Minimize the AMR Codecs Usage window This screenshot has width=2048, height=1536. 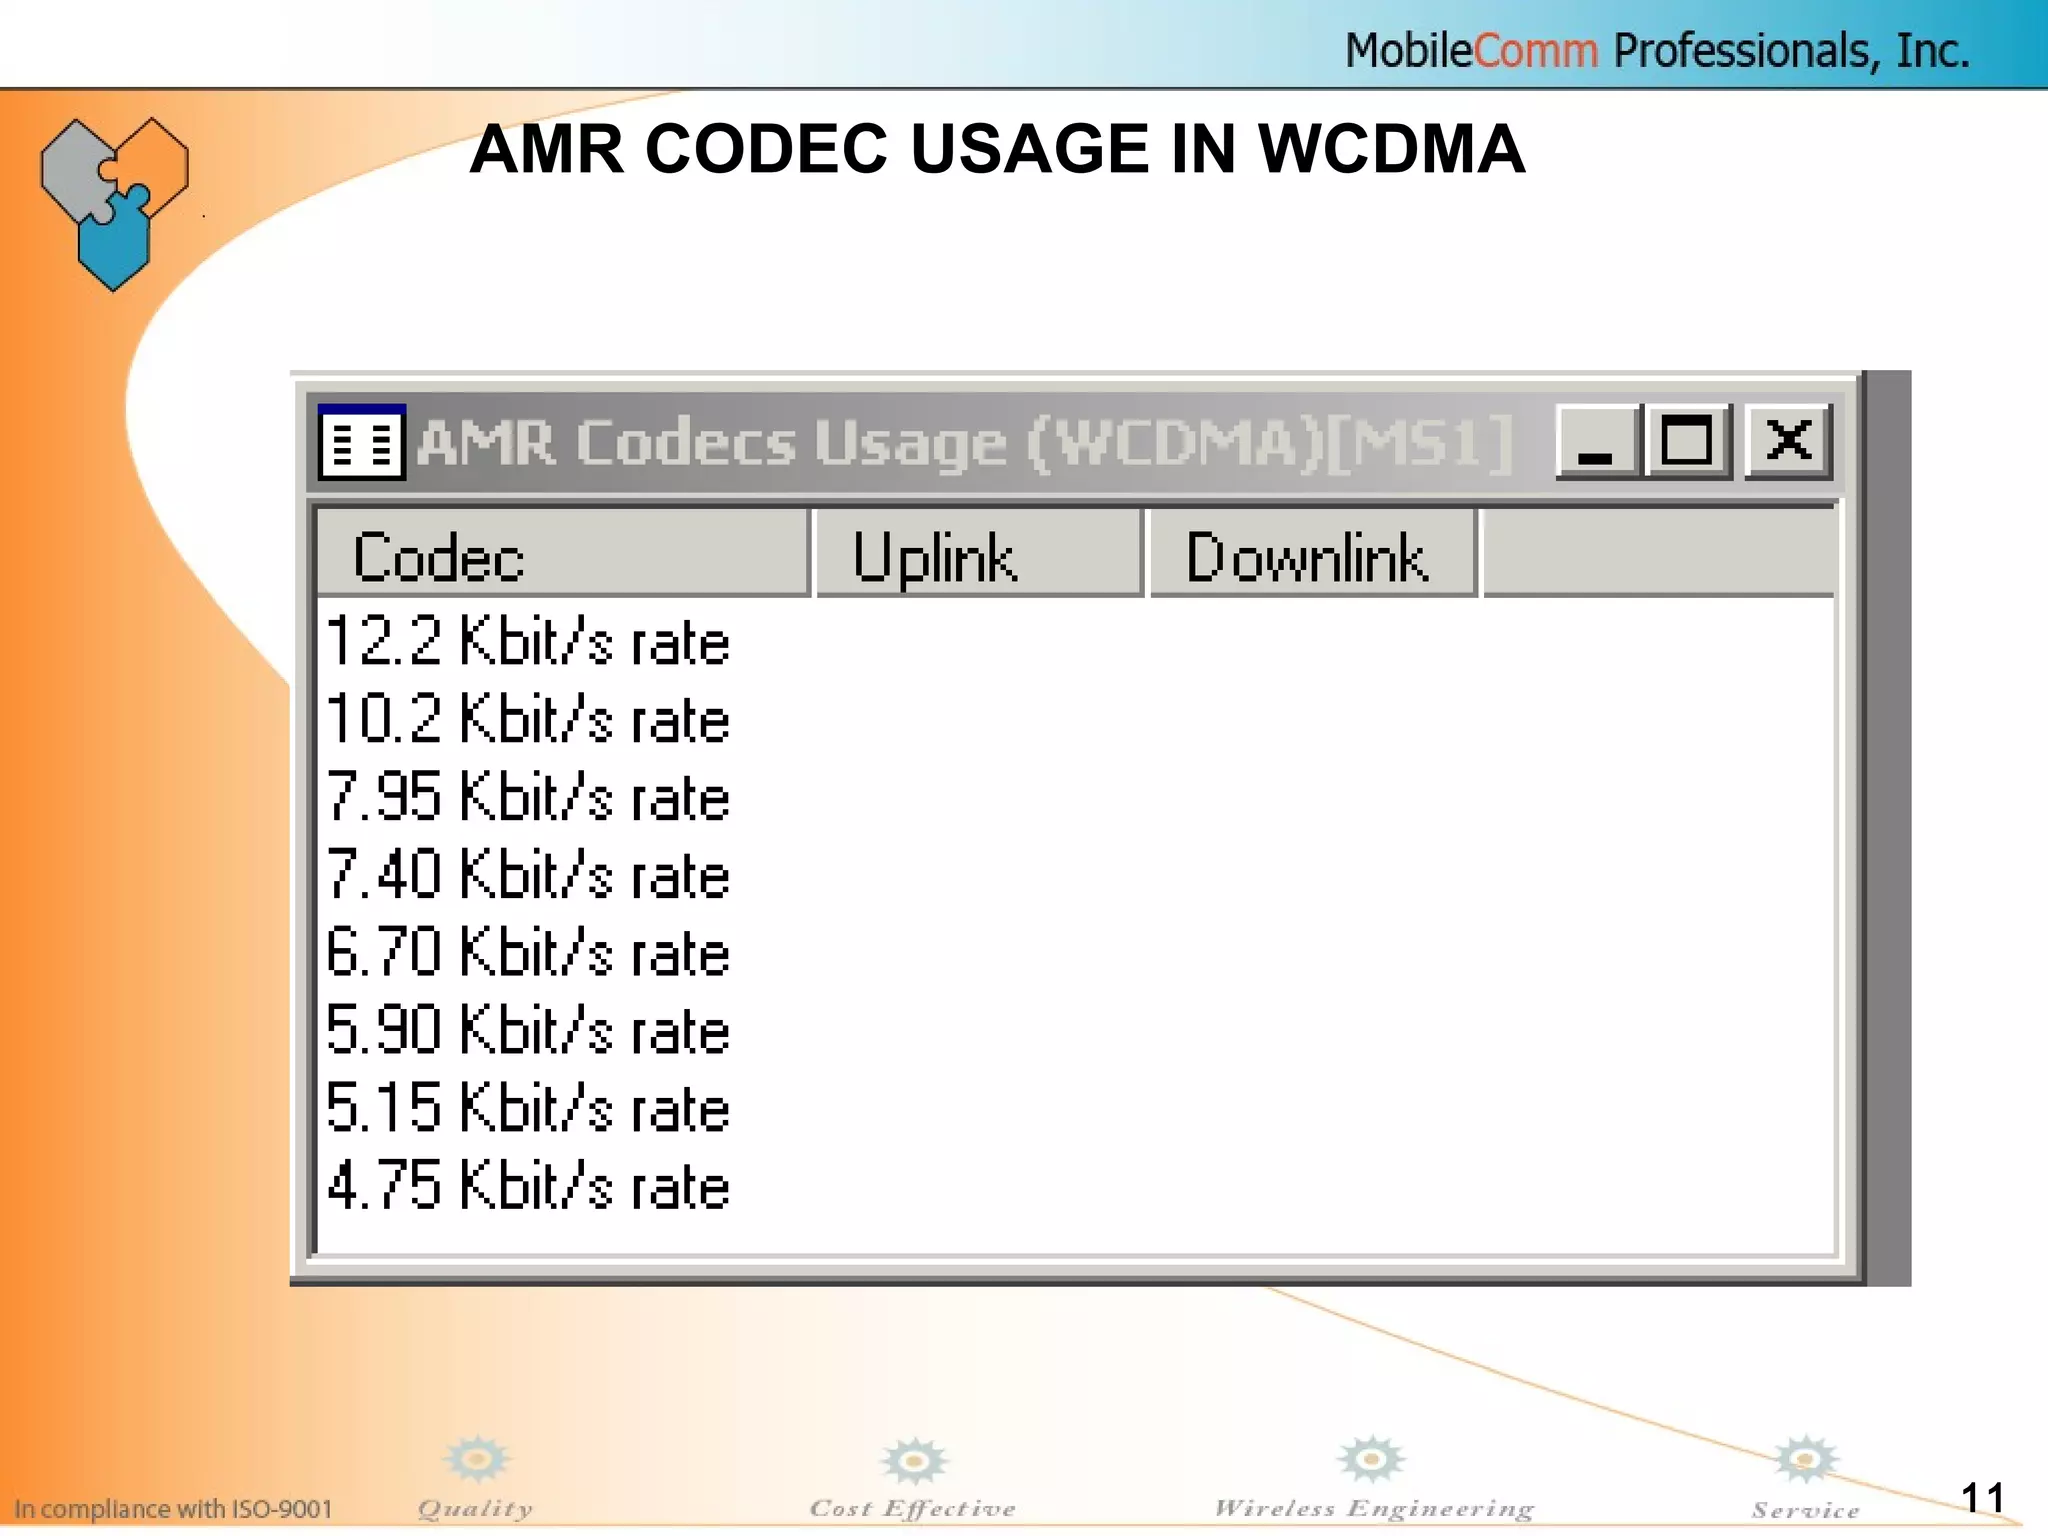click(x=1598, y=441)
